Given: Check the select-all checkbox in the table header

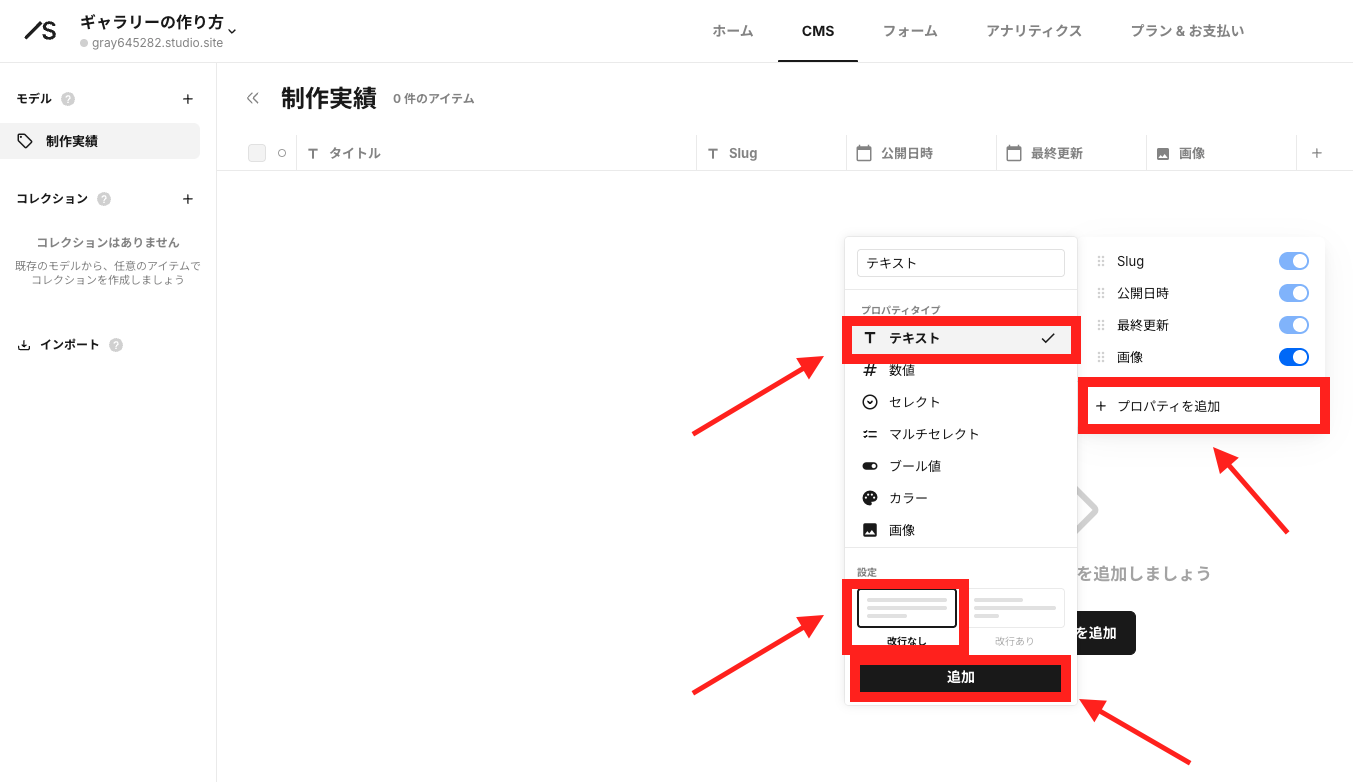Looking at the screenshot, I should [x=256, y=152].
